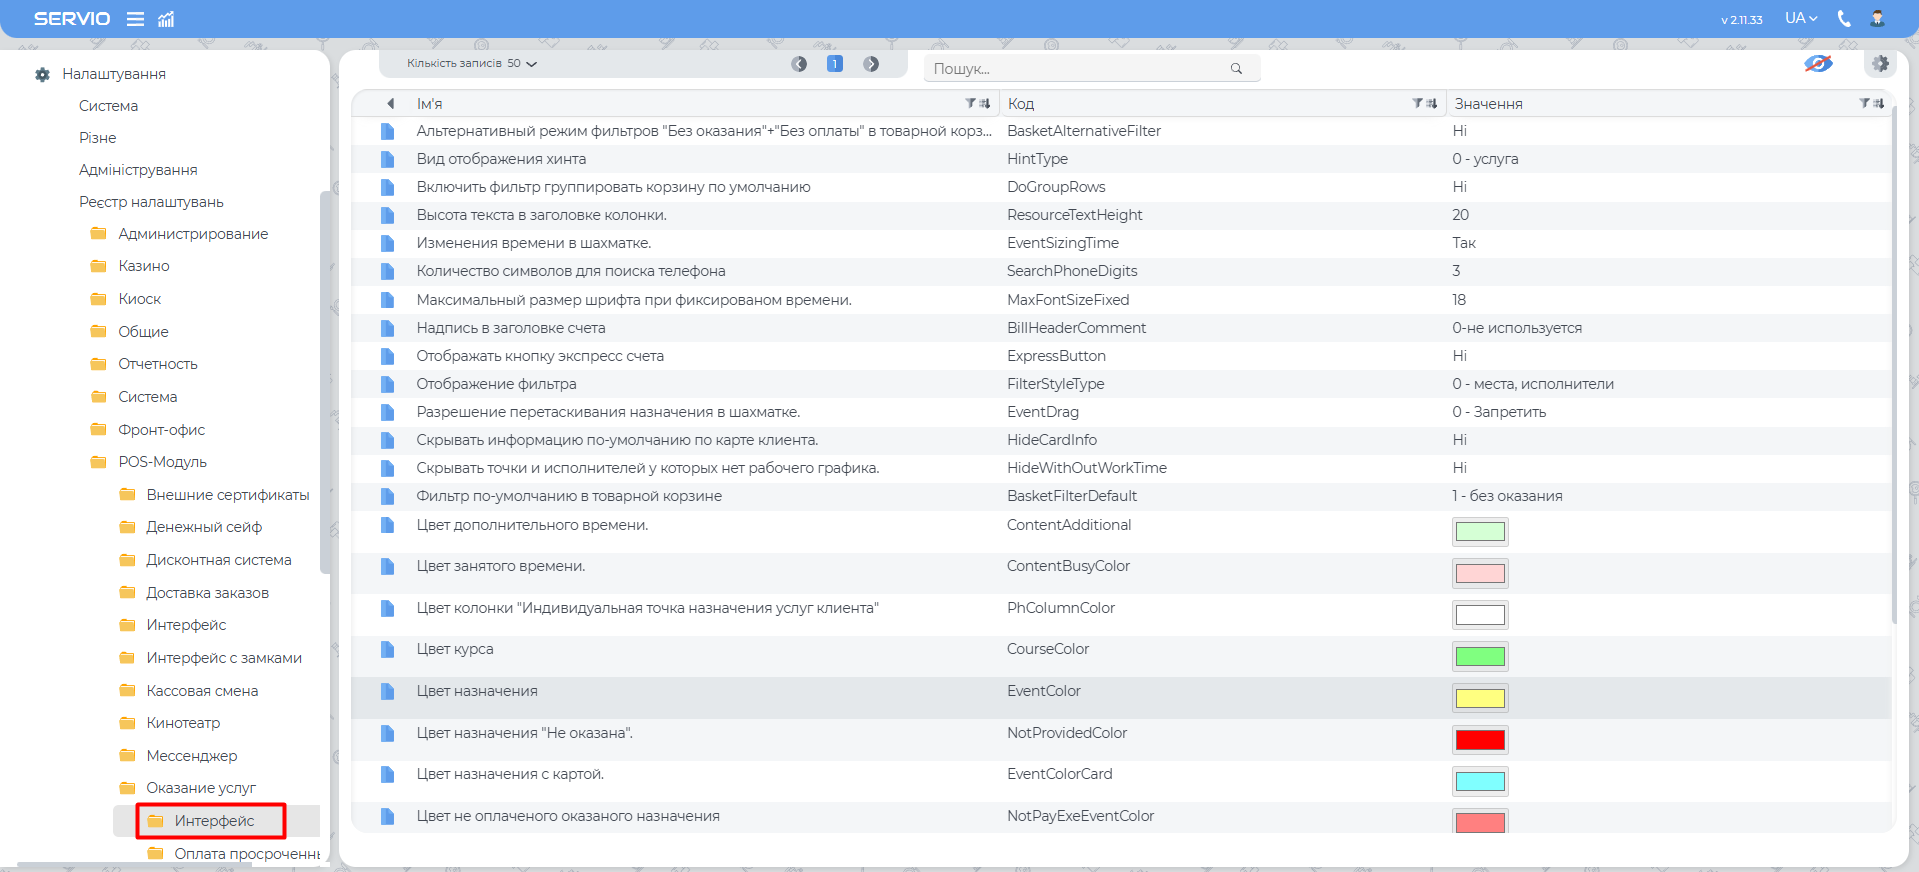1919x872 pixels.
Task: Select the Кассовая смена folder
Action: coord(202,691)
